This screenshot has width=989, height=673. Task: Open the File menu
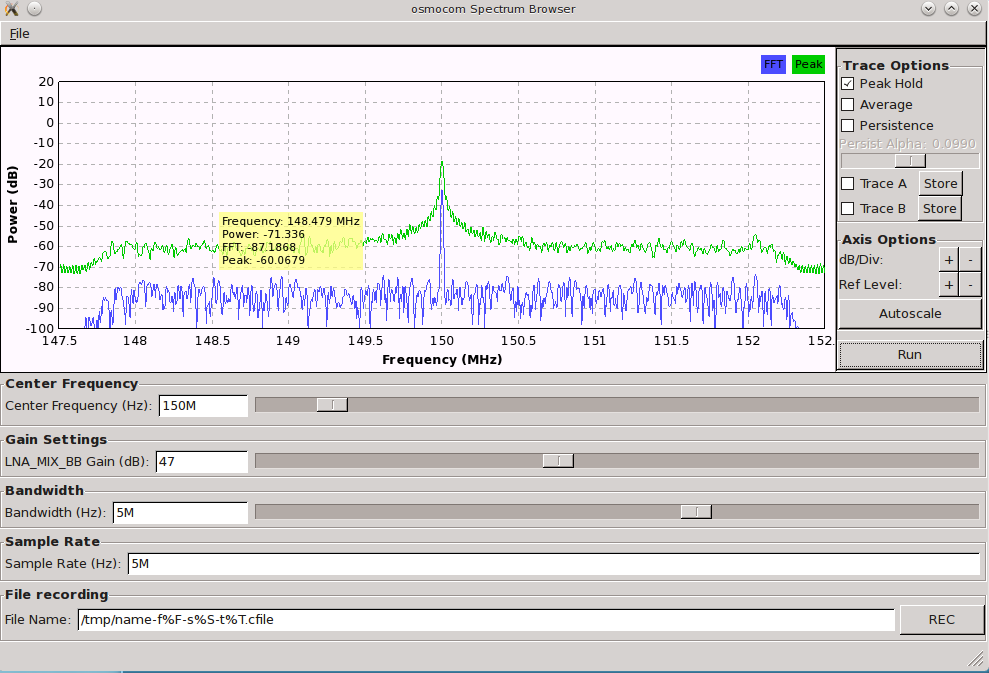click(x=20, y=33)
